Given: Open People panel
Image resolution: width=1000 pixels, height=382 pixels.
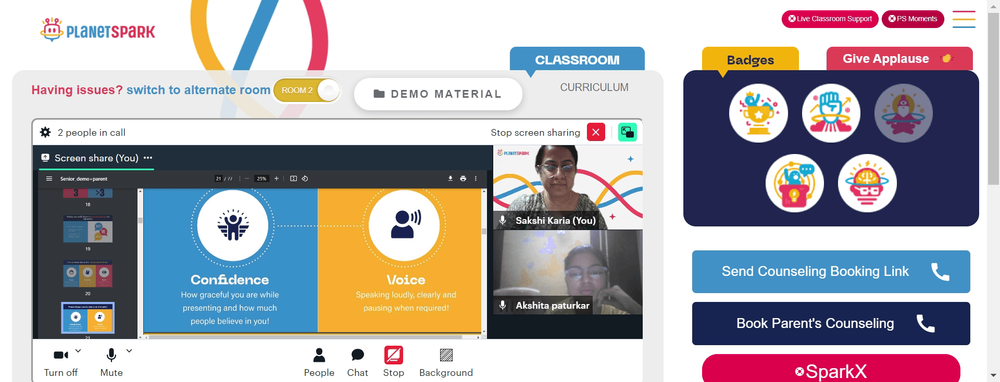Looking at the screenshot, I should 319,362.
